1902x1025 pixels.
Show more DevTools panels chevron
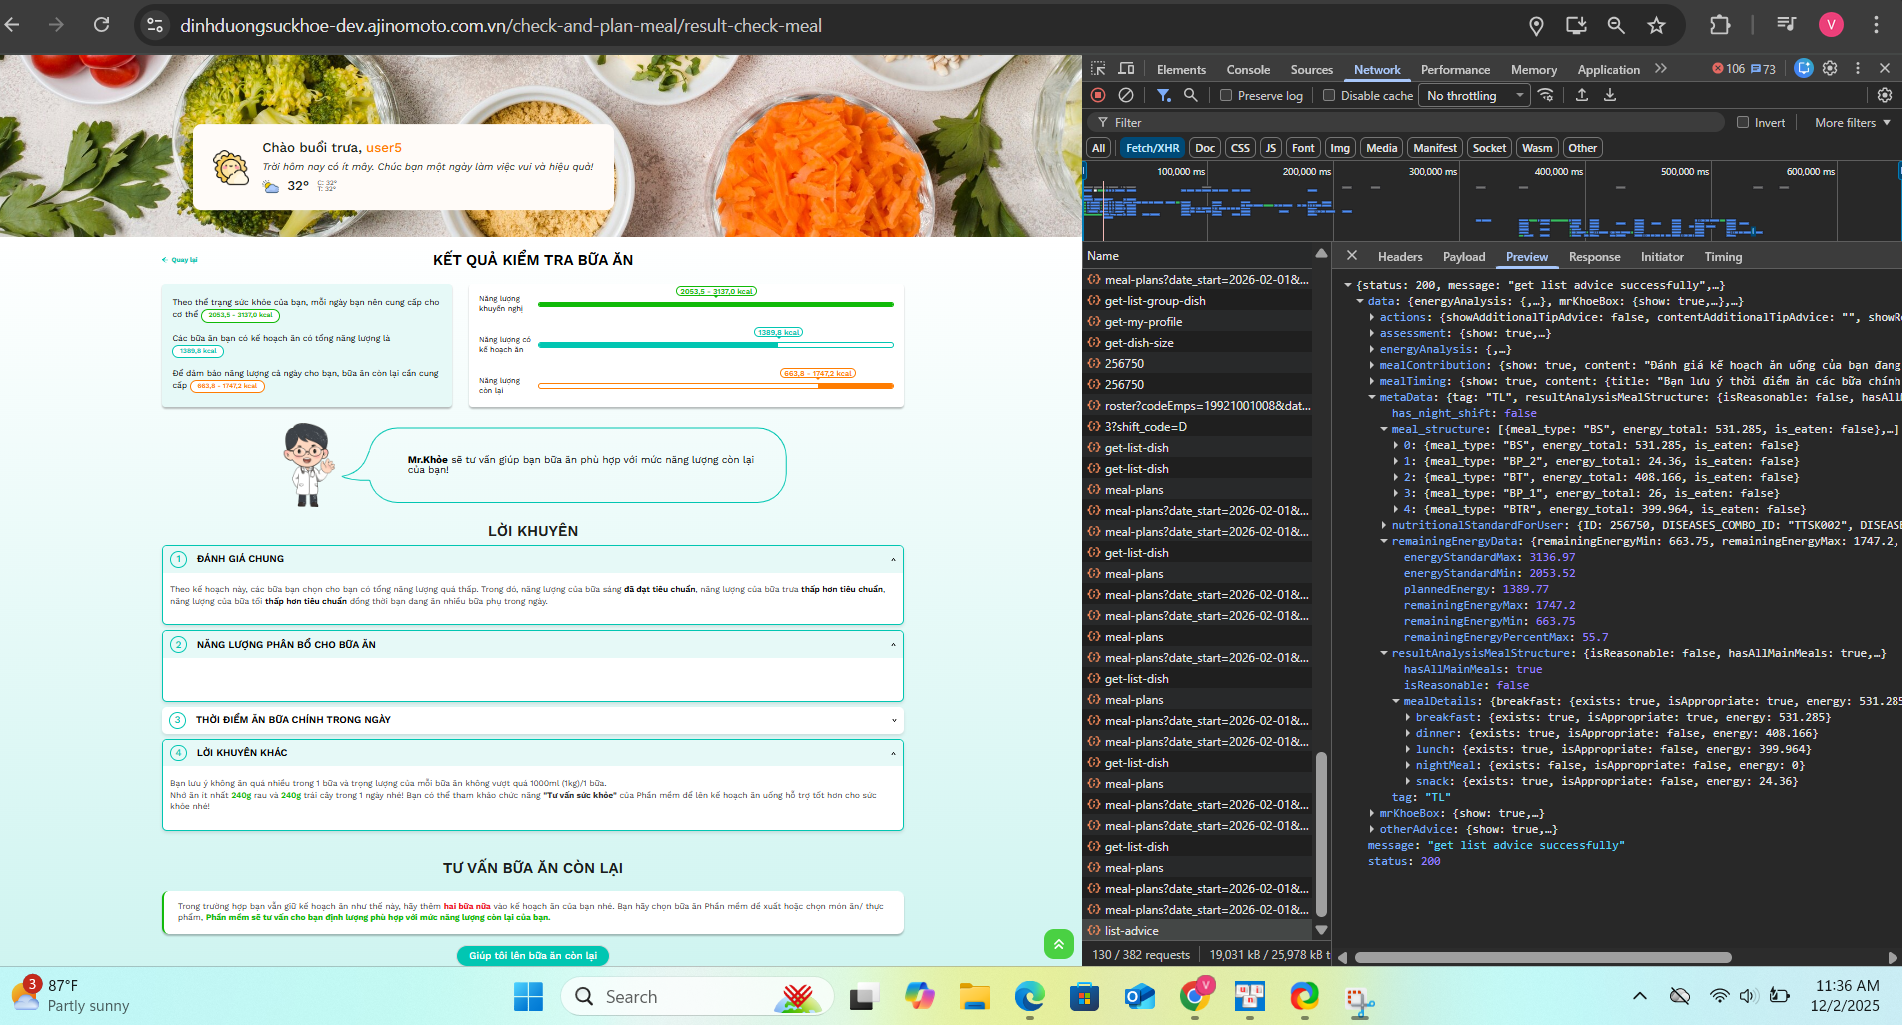click(x=1661, y=69)
